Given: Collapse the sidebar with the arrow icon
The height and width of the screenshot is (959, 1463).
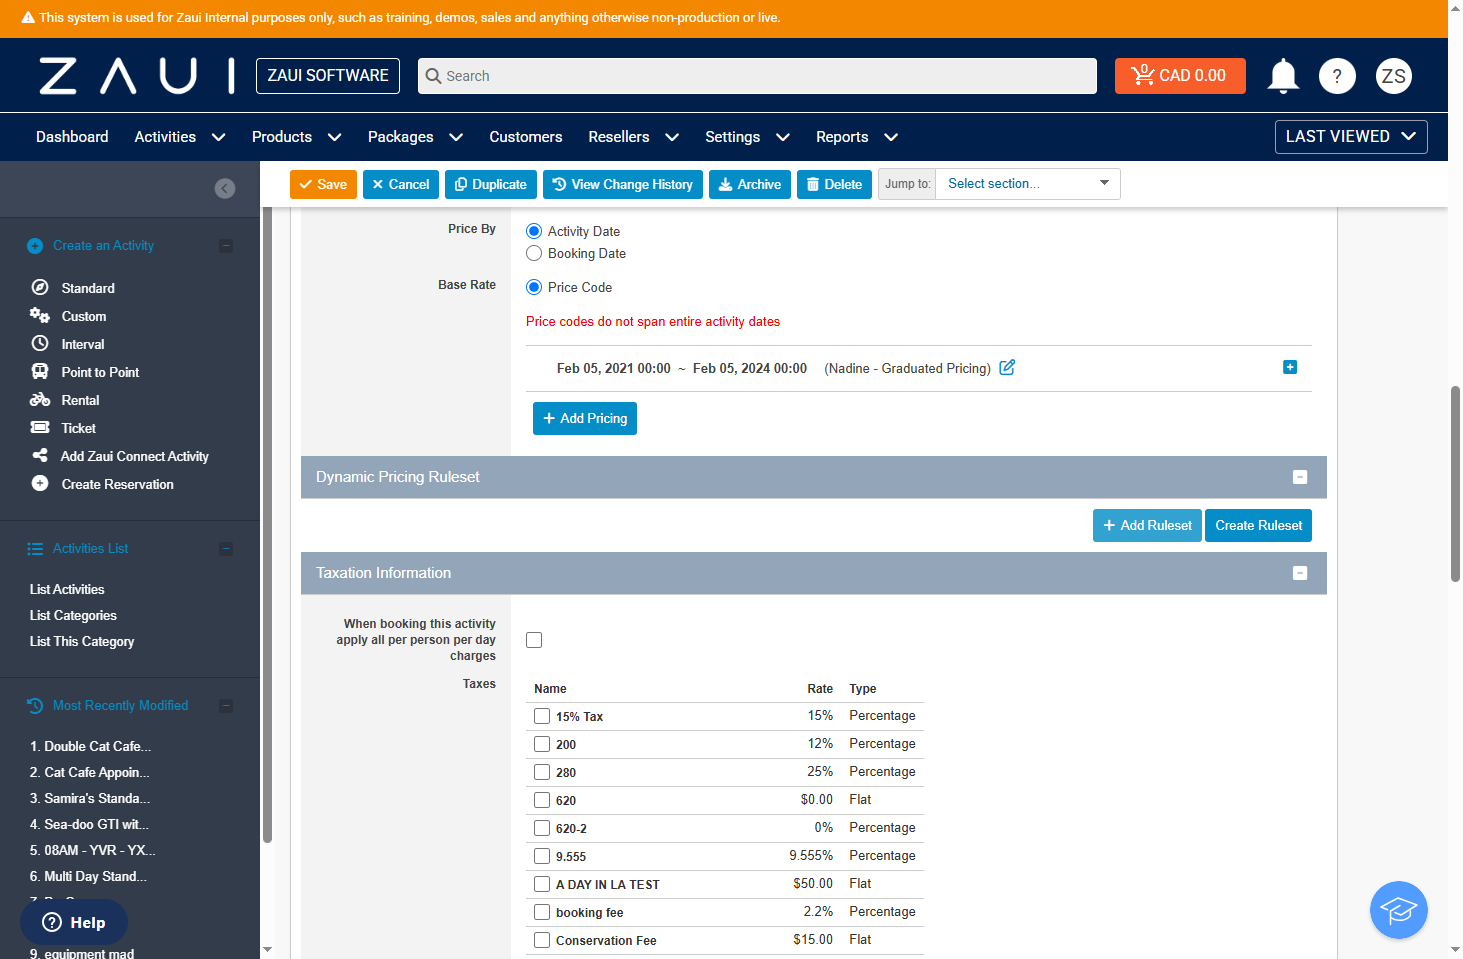Looking at the screenshot, I should click(225, 188).
